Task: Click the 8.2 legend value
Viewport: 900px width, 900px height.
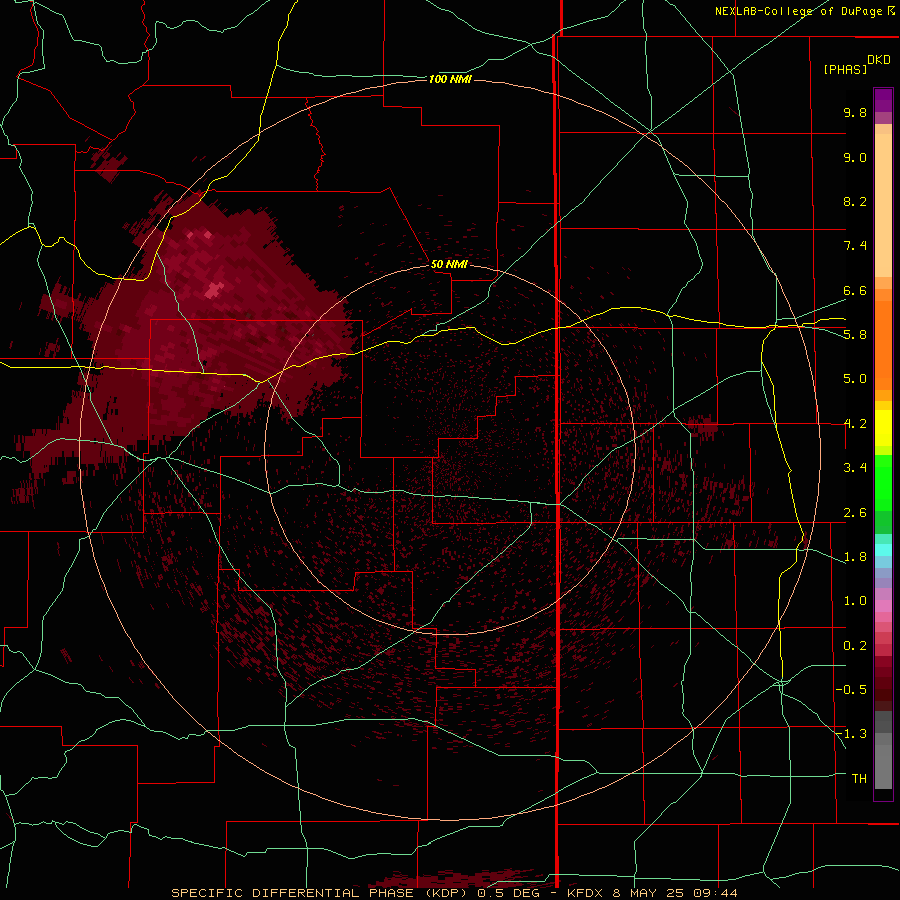Action: pyautogui.click(x=855, y=201)
